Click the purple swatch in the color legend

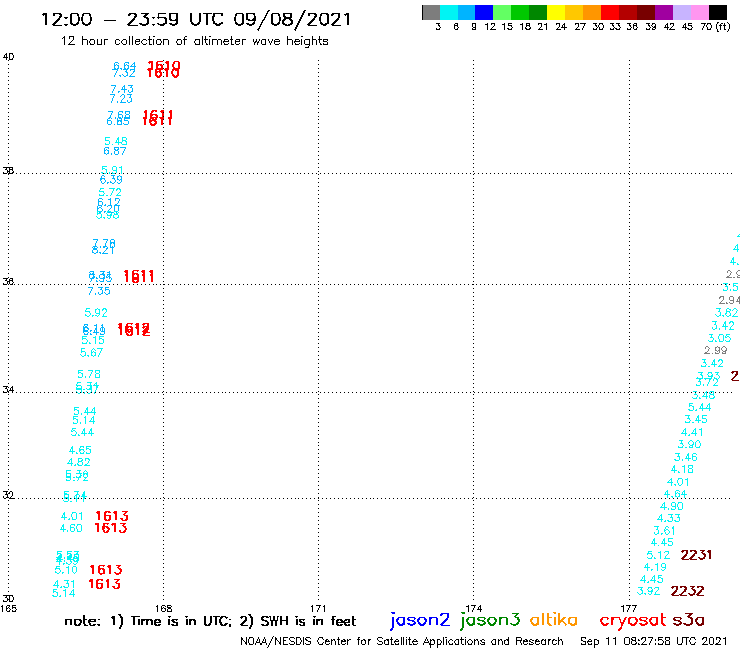(x=664, y=12)
